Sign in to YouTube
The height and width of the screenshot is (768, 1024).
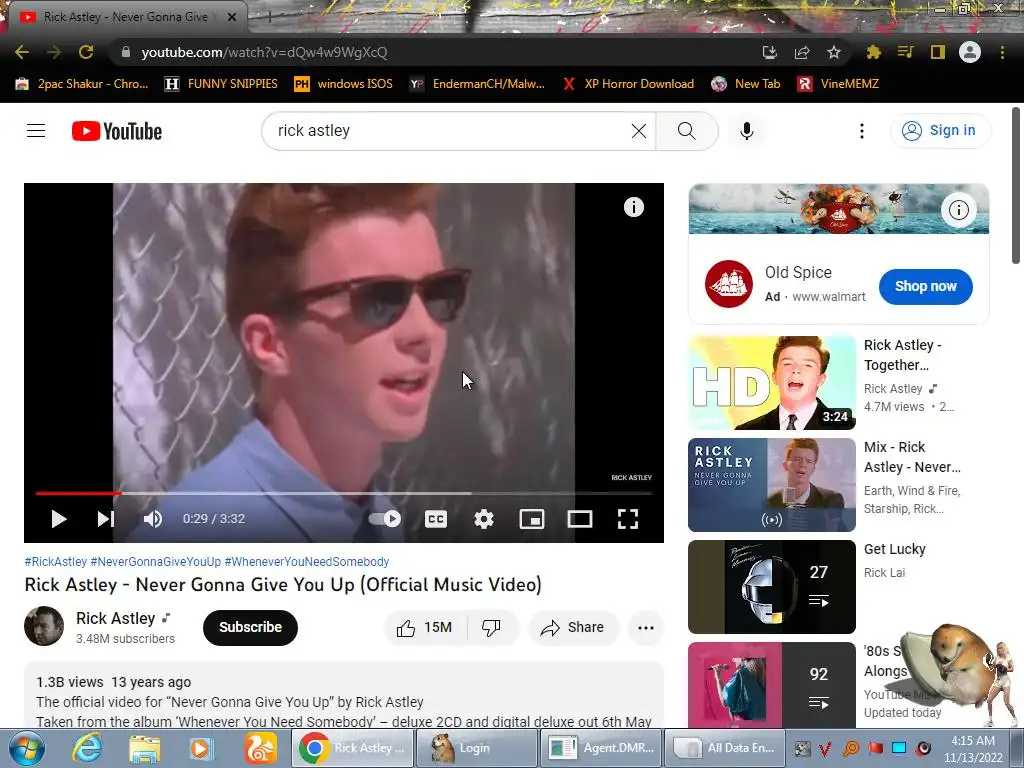tap(940, 131)
